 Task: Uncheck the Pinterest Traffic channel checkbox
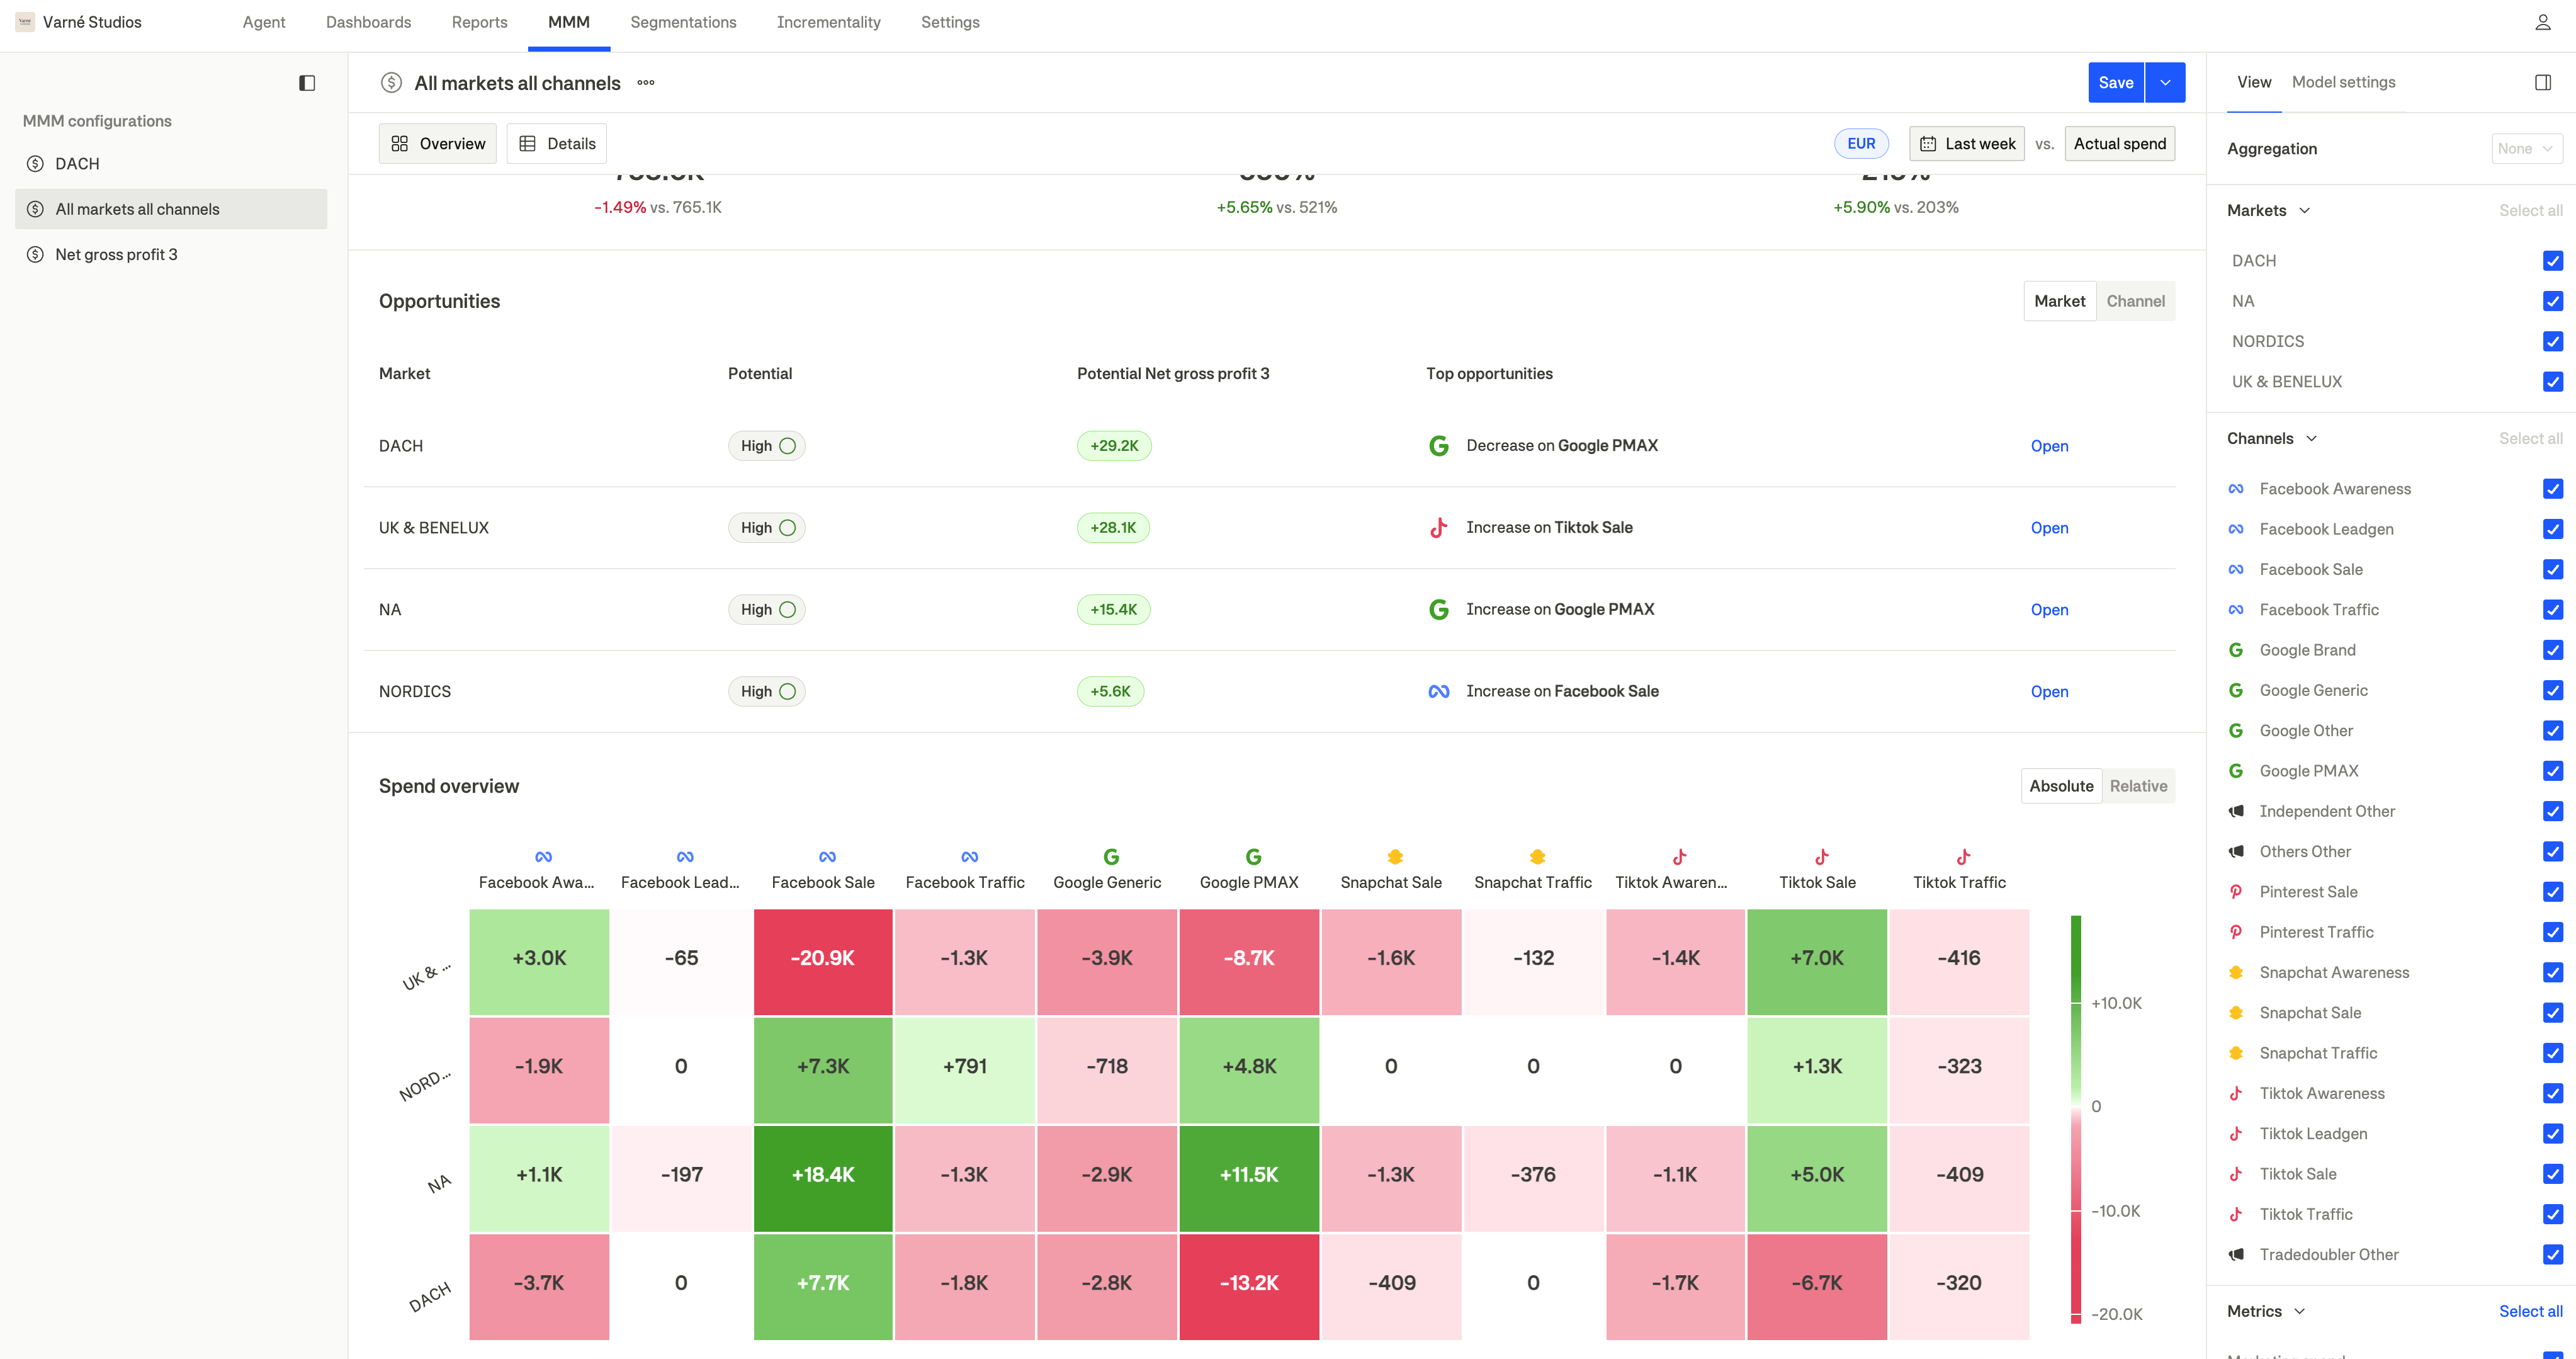point(2552,932)
